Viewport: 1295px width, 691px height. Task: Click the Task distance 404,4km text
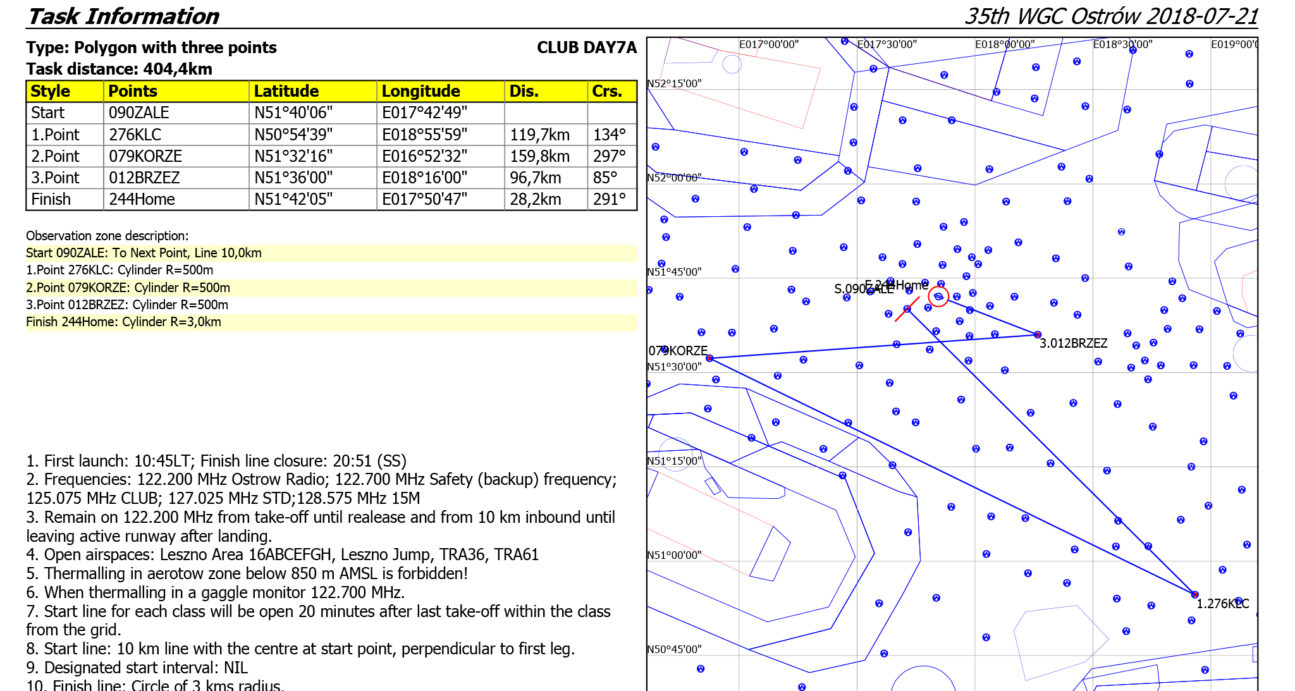[119, 69]
